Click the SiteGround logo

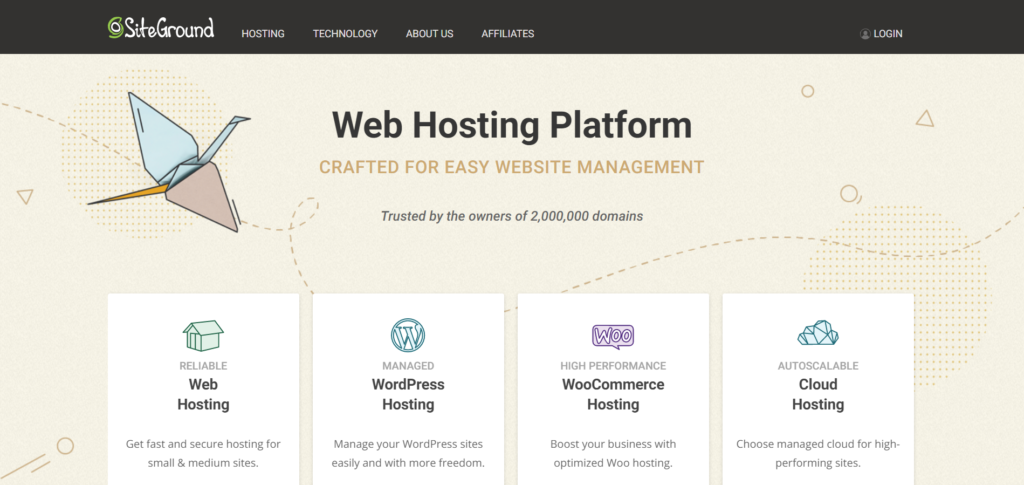161,28
